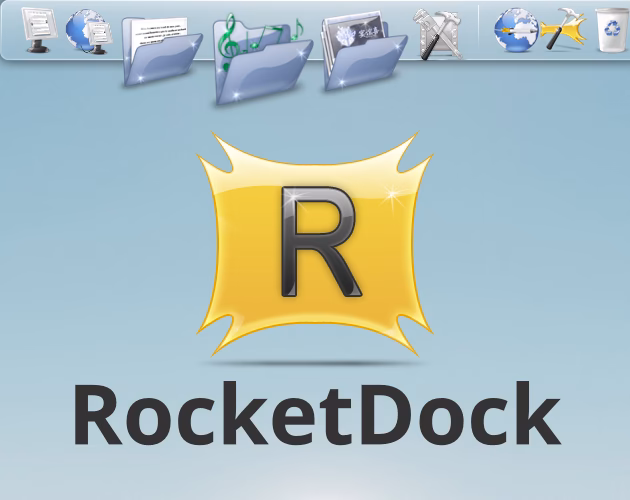The width and height of the screenshot is (630, 500).
Task: Open the Recycle Bin icon
Action: [612, 30]
